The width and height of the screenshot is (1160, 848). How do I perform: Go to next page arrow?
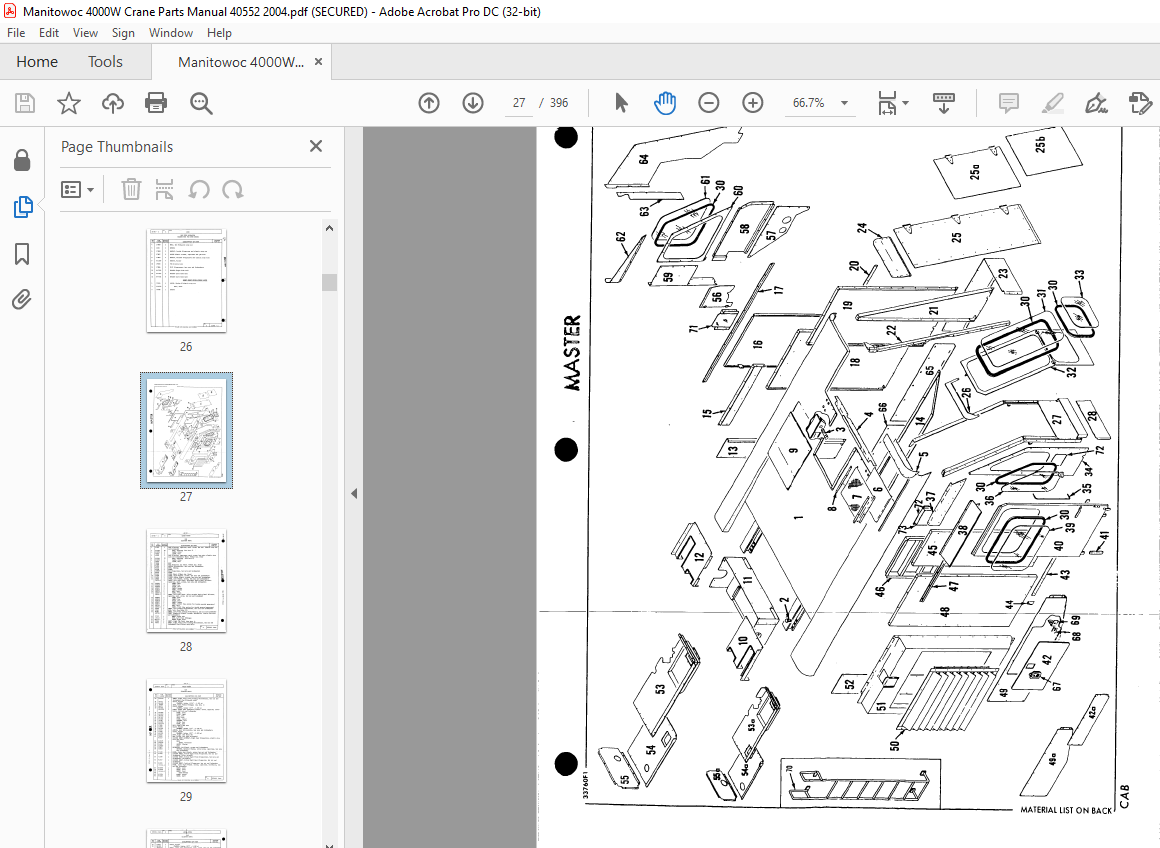click(x=473, y=103)
